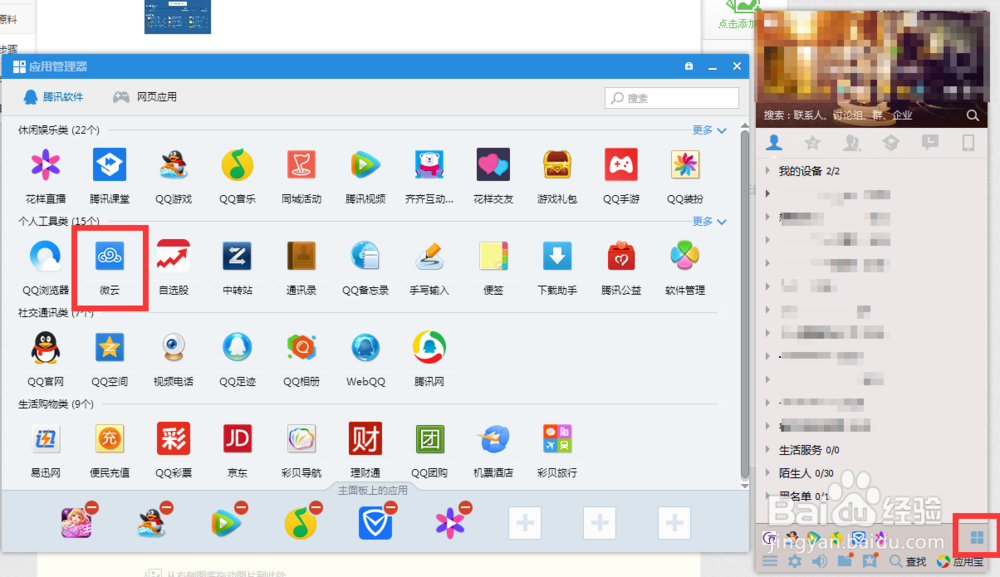Open 便民充值 recharge app
The width and height of the screenshot is (1000, 577).
pyautogui.click(x=110, y=439)
